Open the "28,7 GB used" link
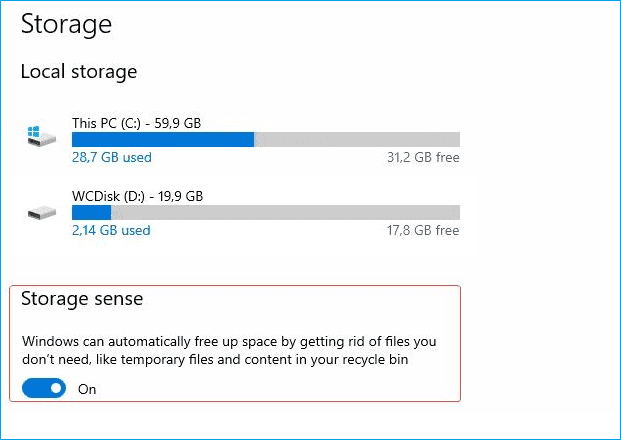Screen dimensions: 621x440 coord(111,157)
